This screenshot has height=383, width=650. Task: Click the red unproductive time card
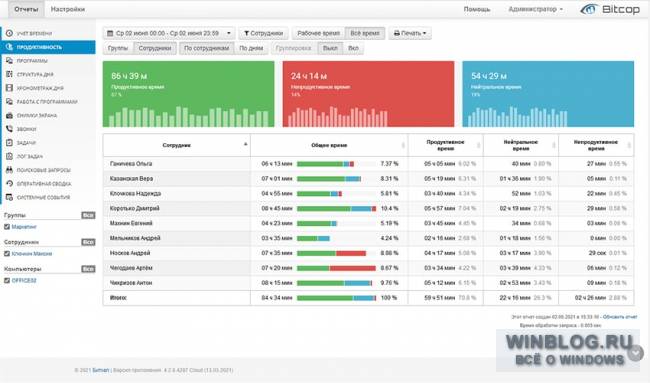coord(368,94)
